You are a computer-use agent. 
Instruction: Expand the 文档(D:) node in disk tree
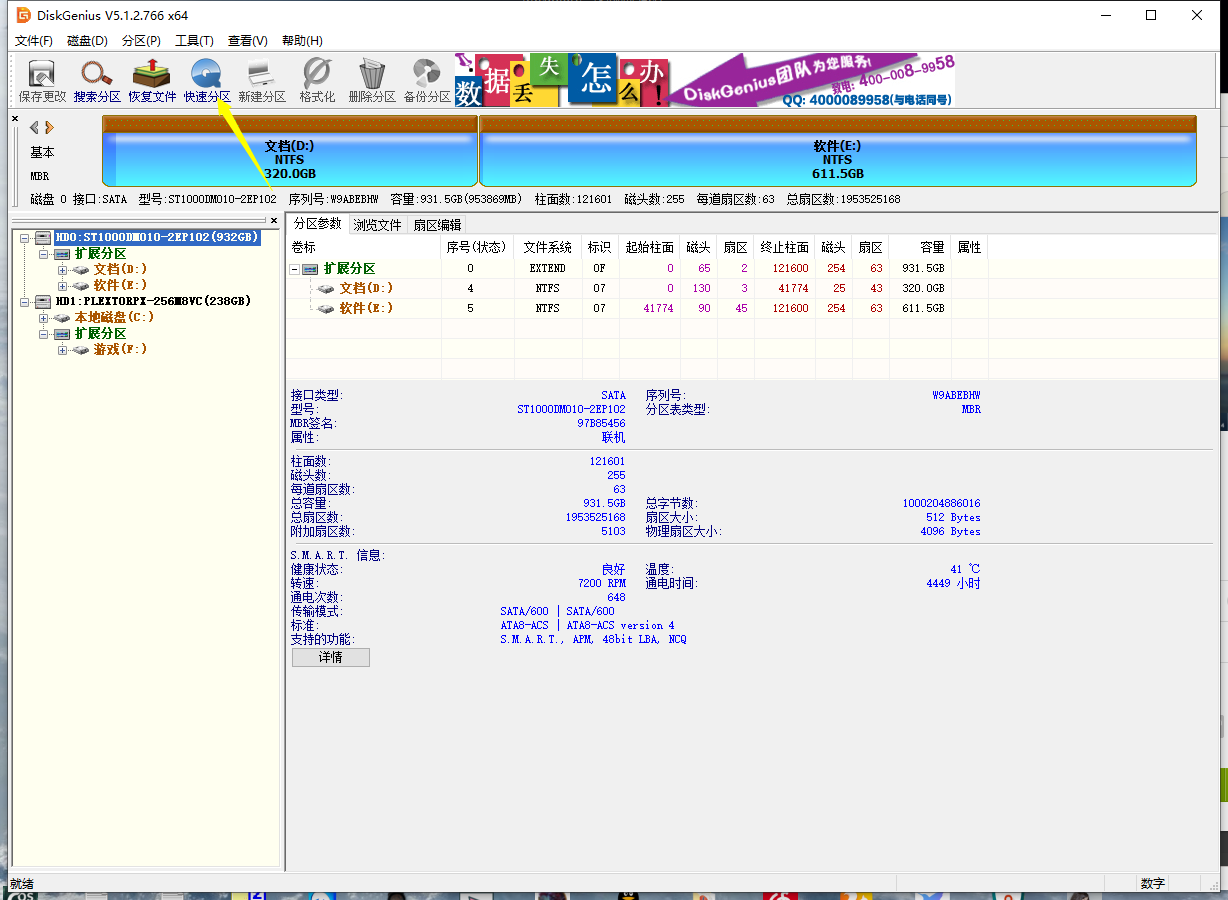(62, 270)
